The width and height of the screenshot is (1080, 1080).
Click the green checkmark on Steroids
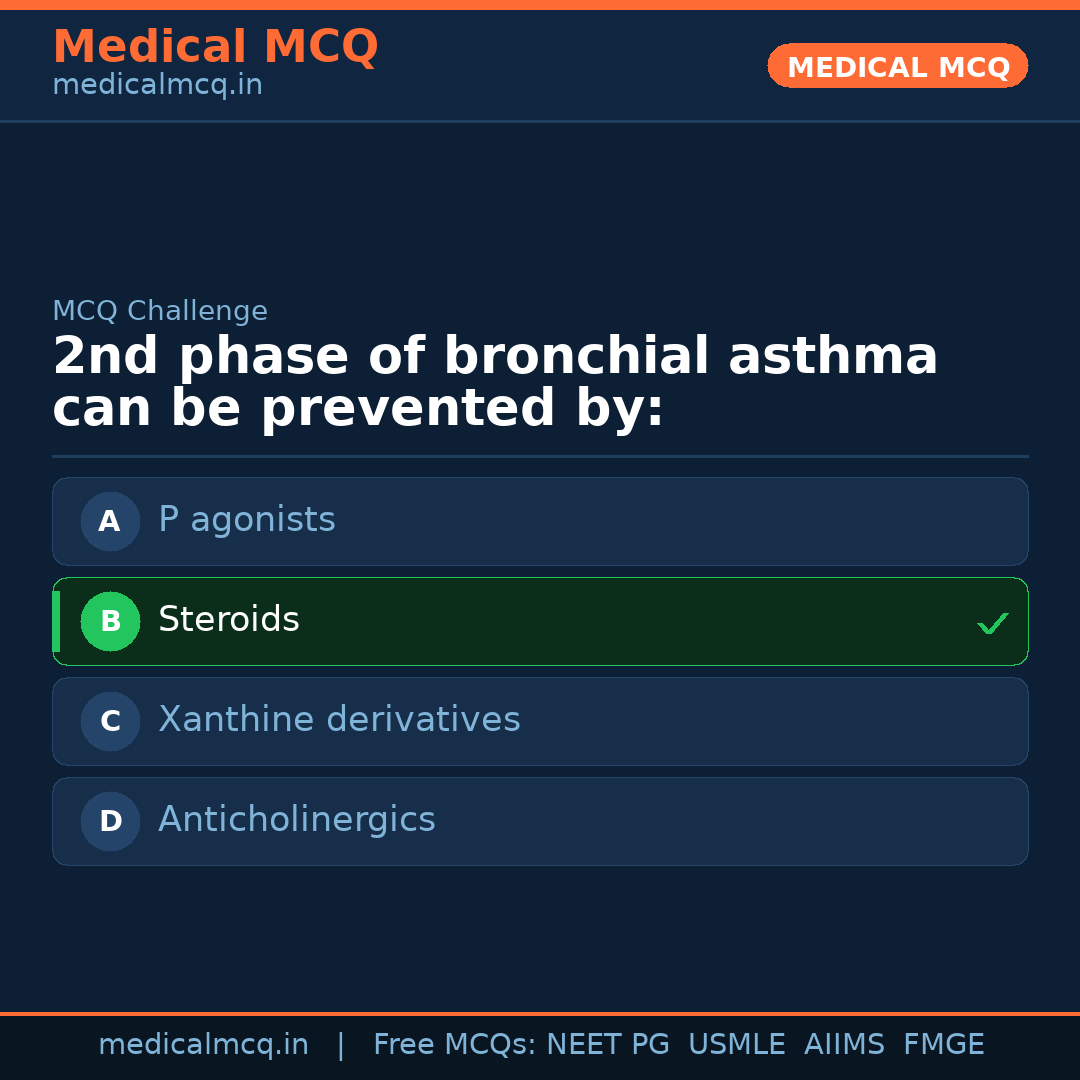click(x=992, y=624)
